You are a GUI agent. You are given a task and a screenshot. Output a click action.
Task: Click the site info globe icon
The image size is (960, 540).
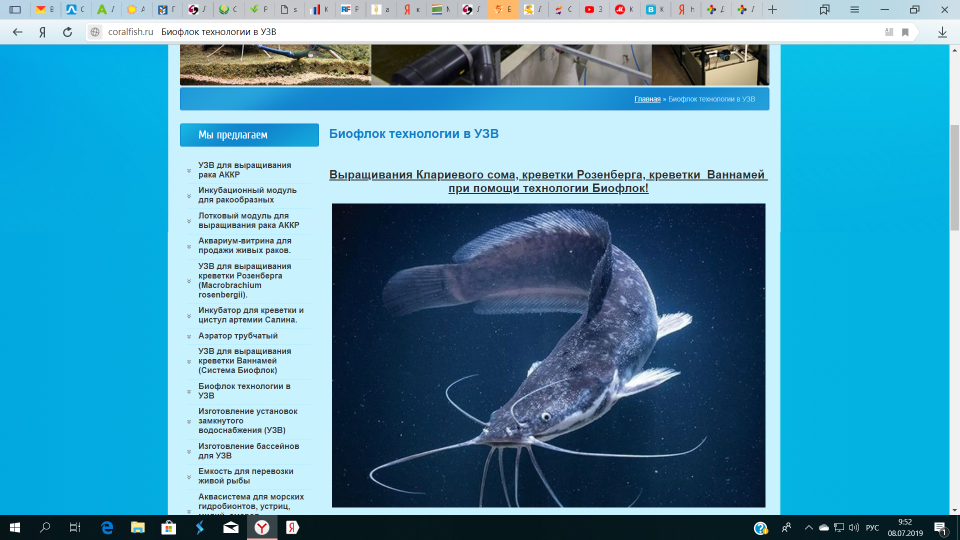95,32
